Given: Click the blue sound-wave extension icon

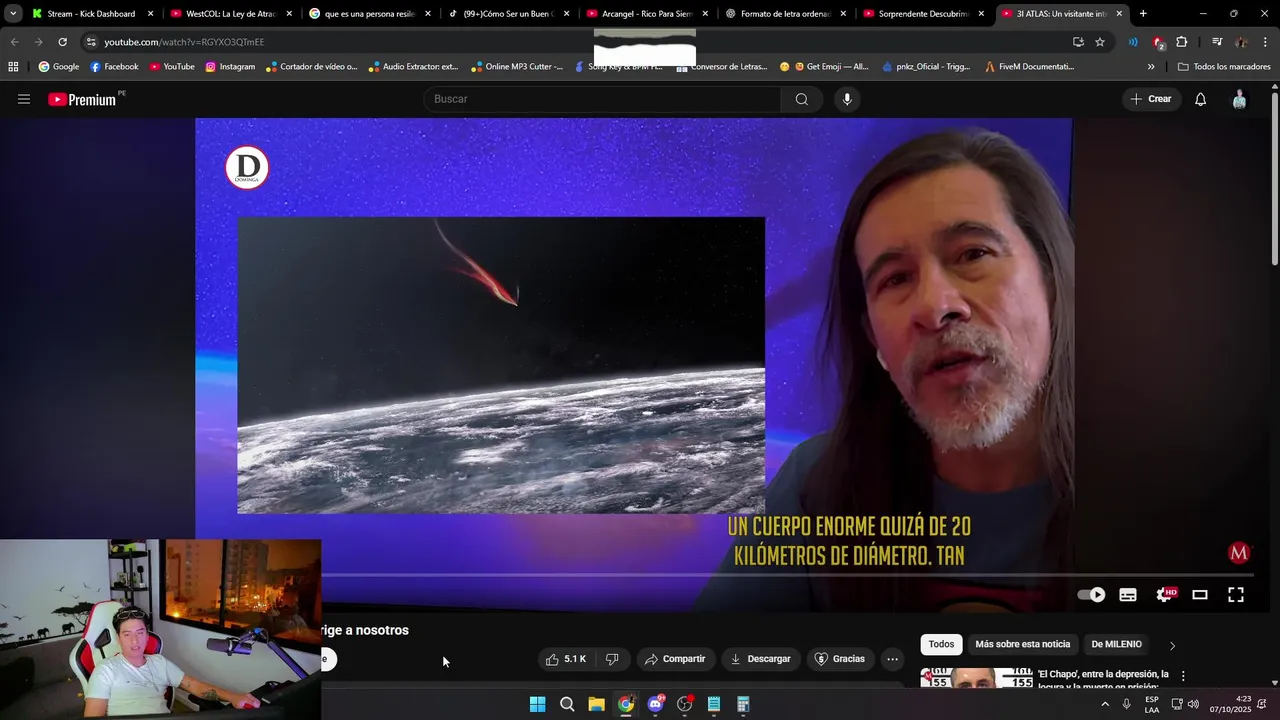Looking at the screenshot, I should click(1133, 42).
